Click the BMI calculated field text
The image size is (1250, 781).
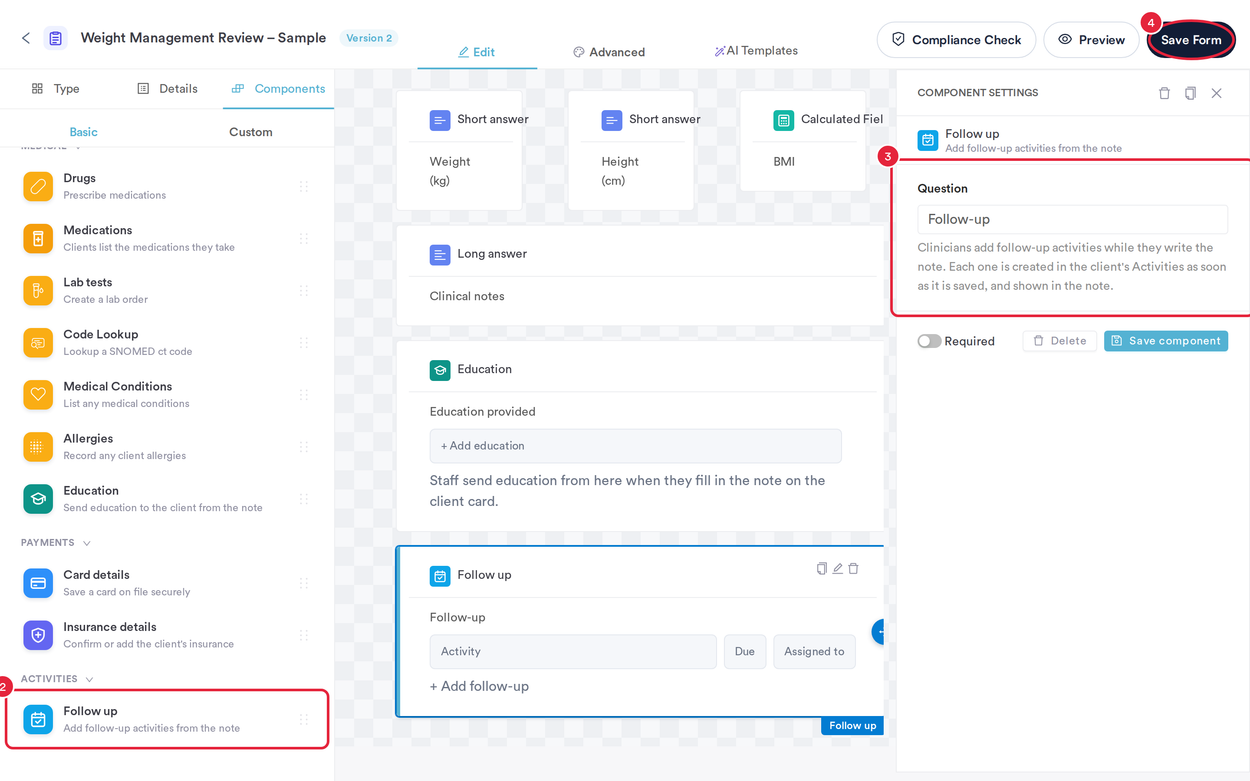(x=784, y=161)
